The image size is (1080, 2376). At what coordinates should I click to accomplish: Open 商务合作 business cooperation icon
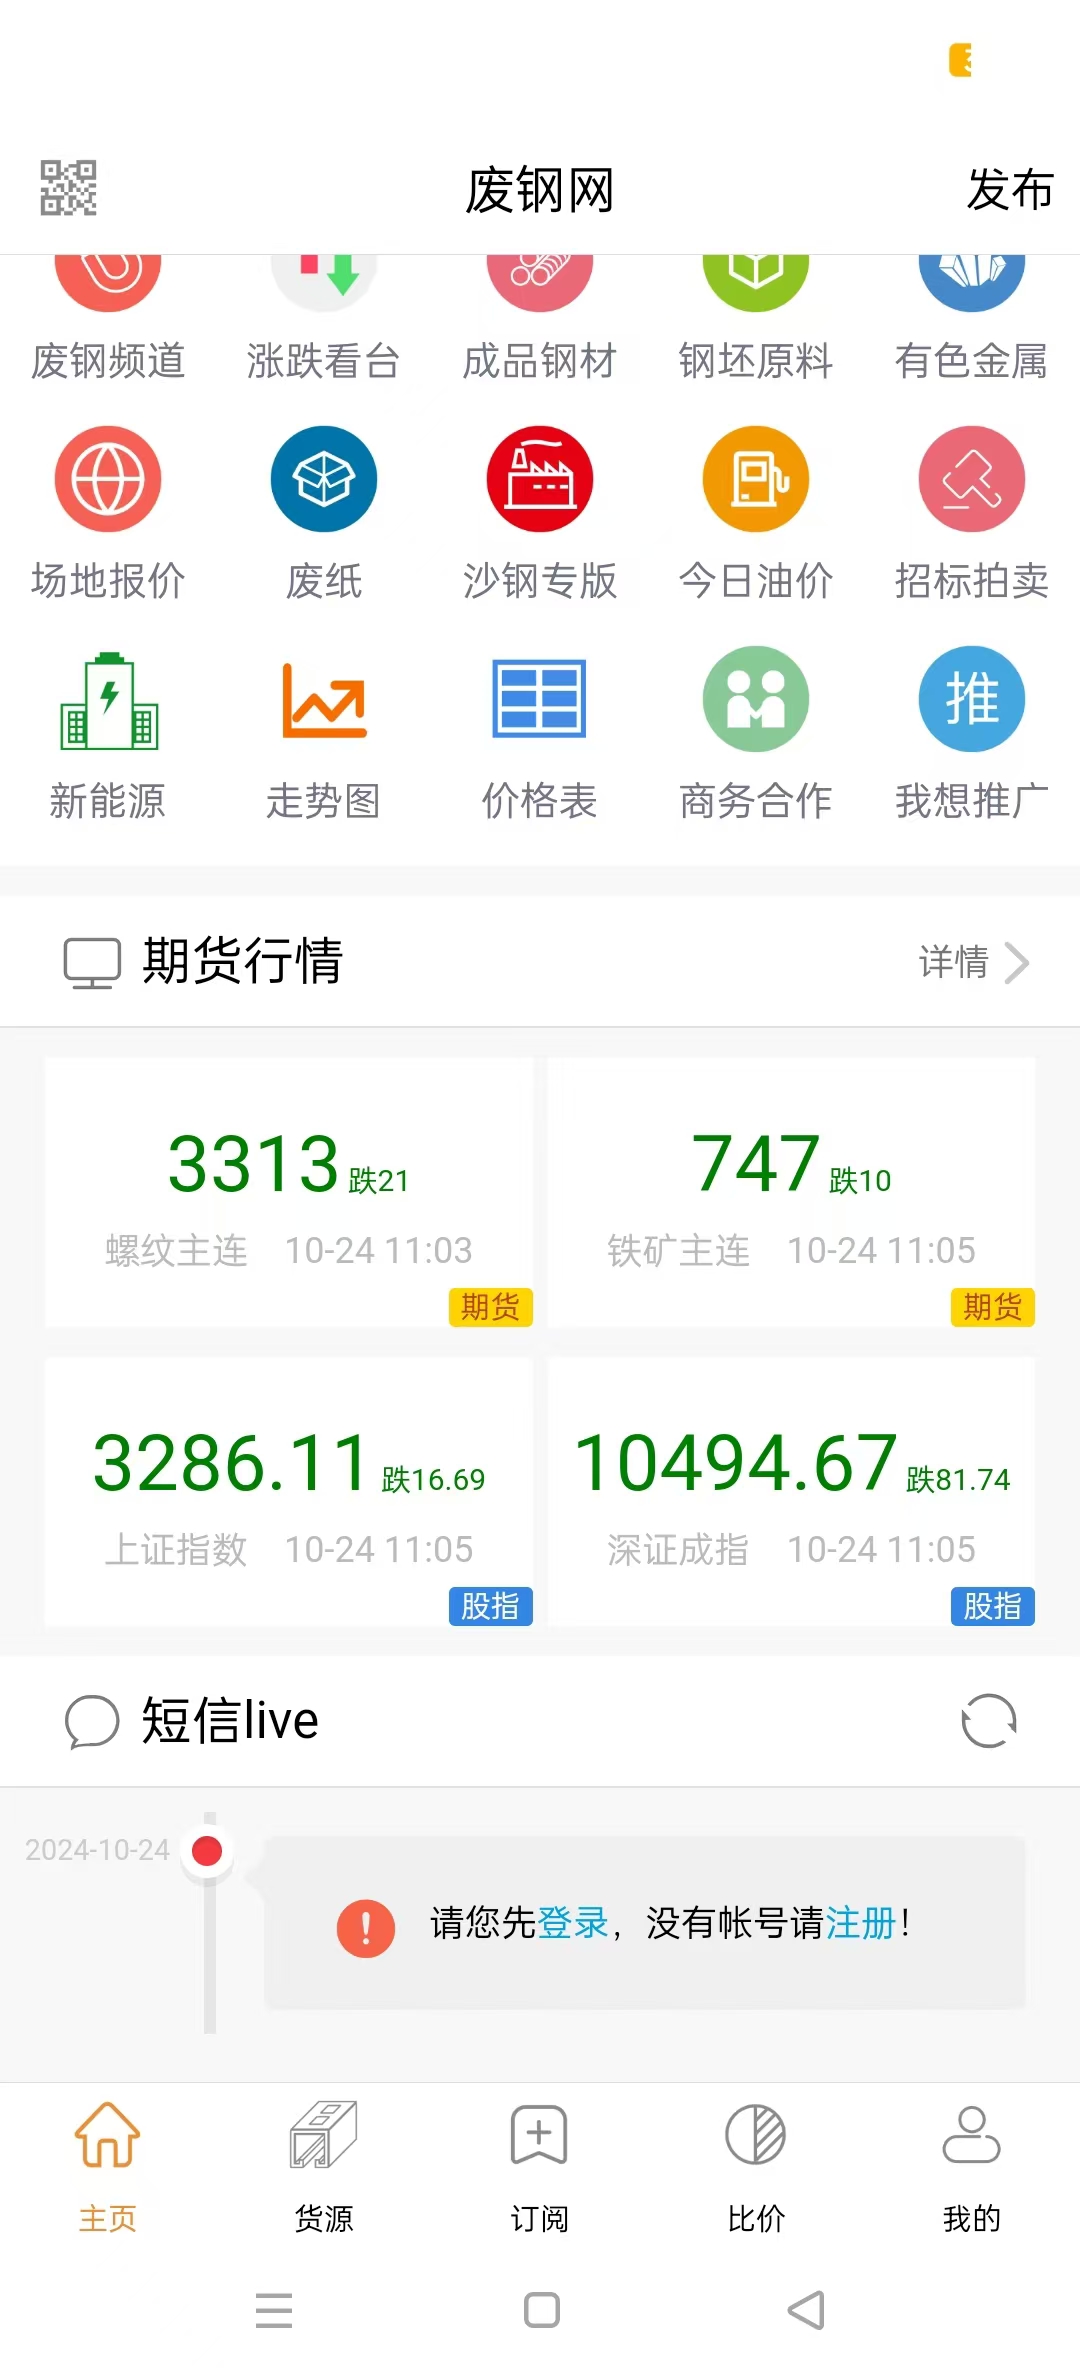(x=756, y=699)
